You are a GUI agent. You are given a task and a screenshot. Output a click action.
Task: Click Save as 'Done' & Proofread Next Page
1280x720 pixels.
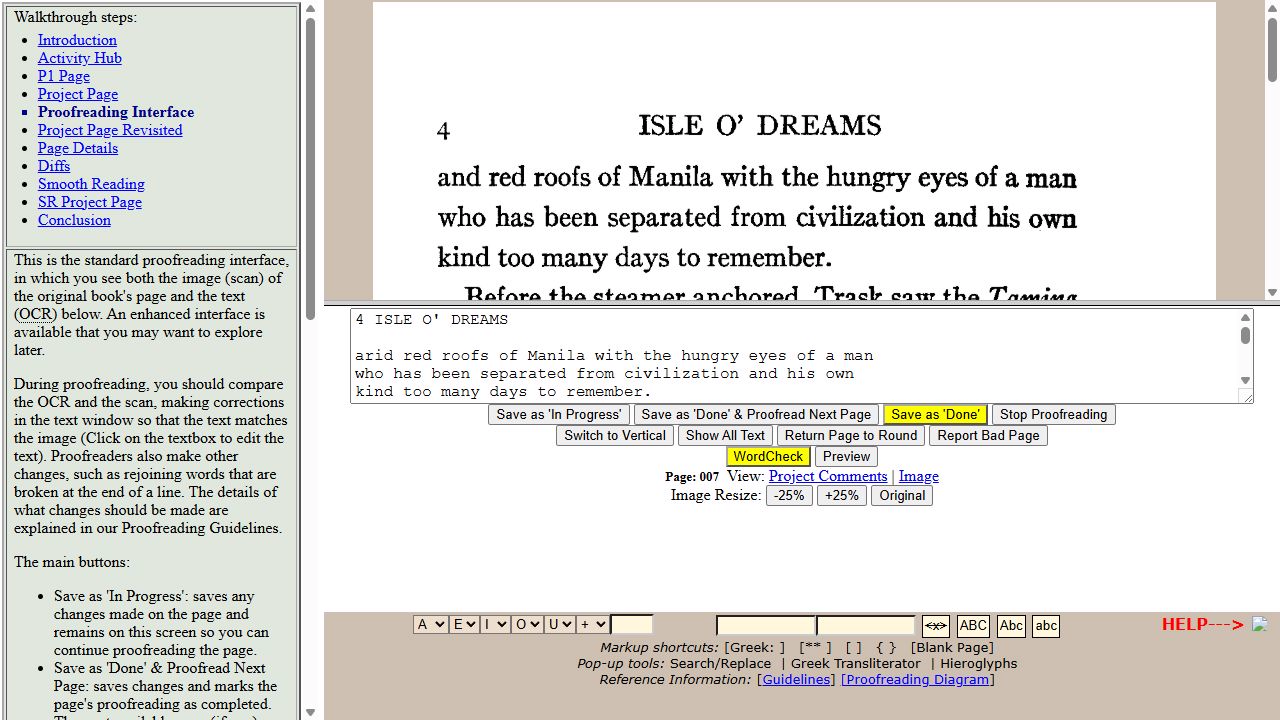click(756, 415)
